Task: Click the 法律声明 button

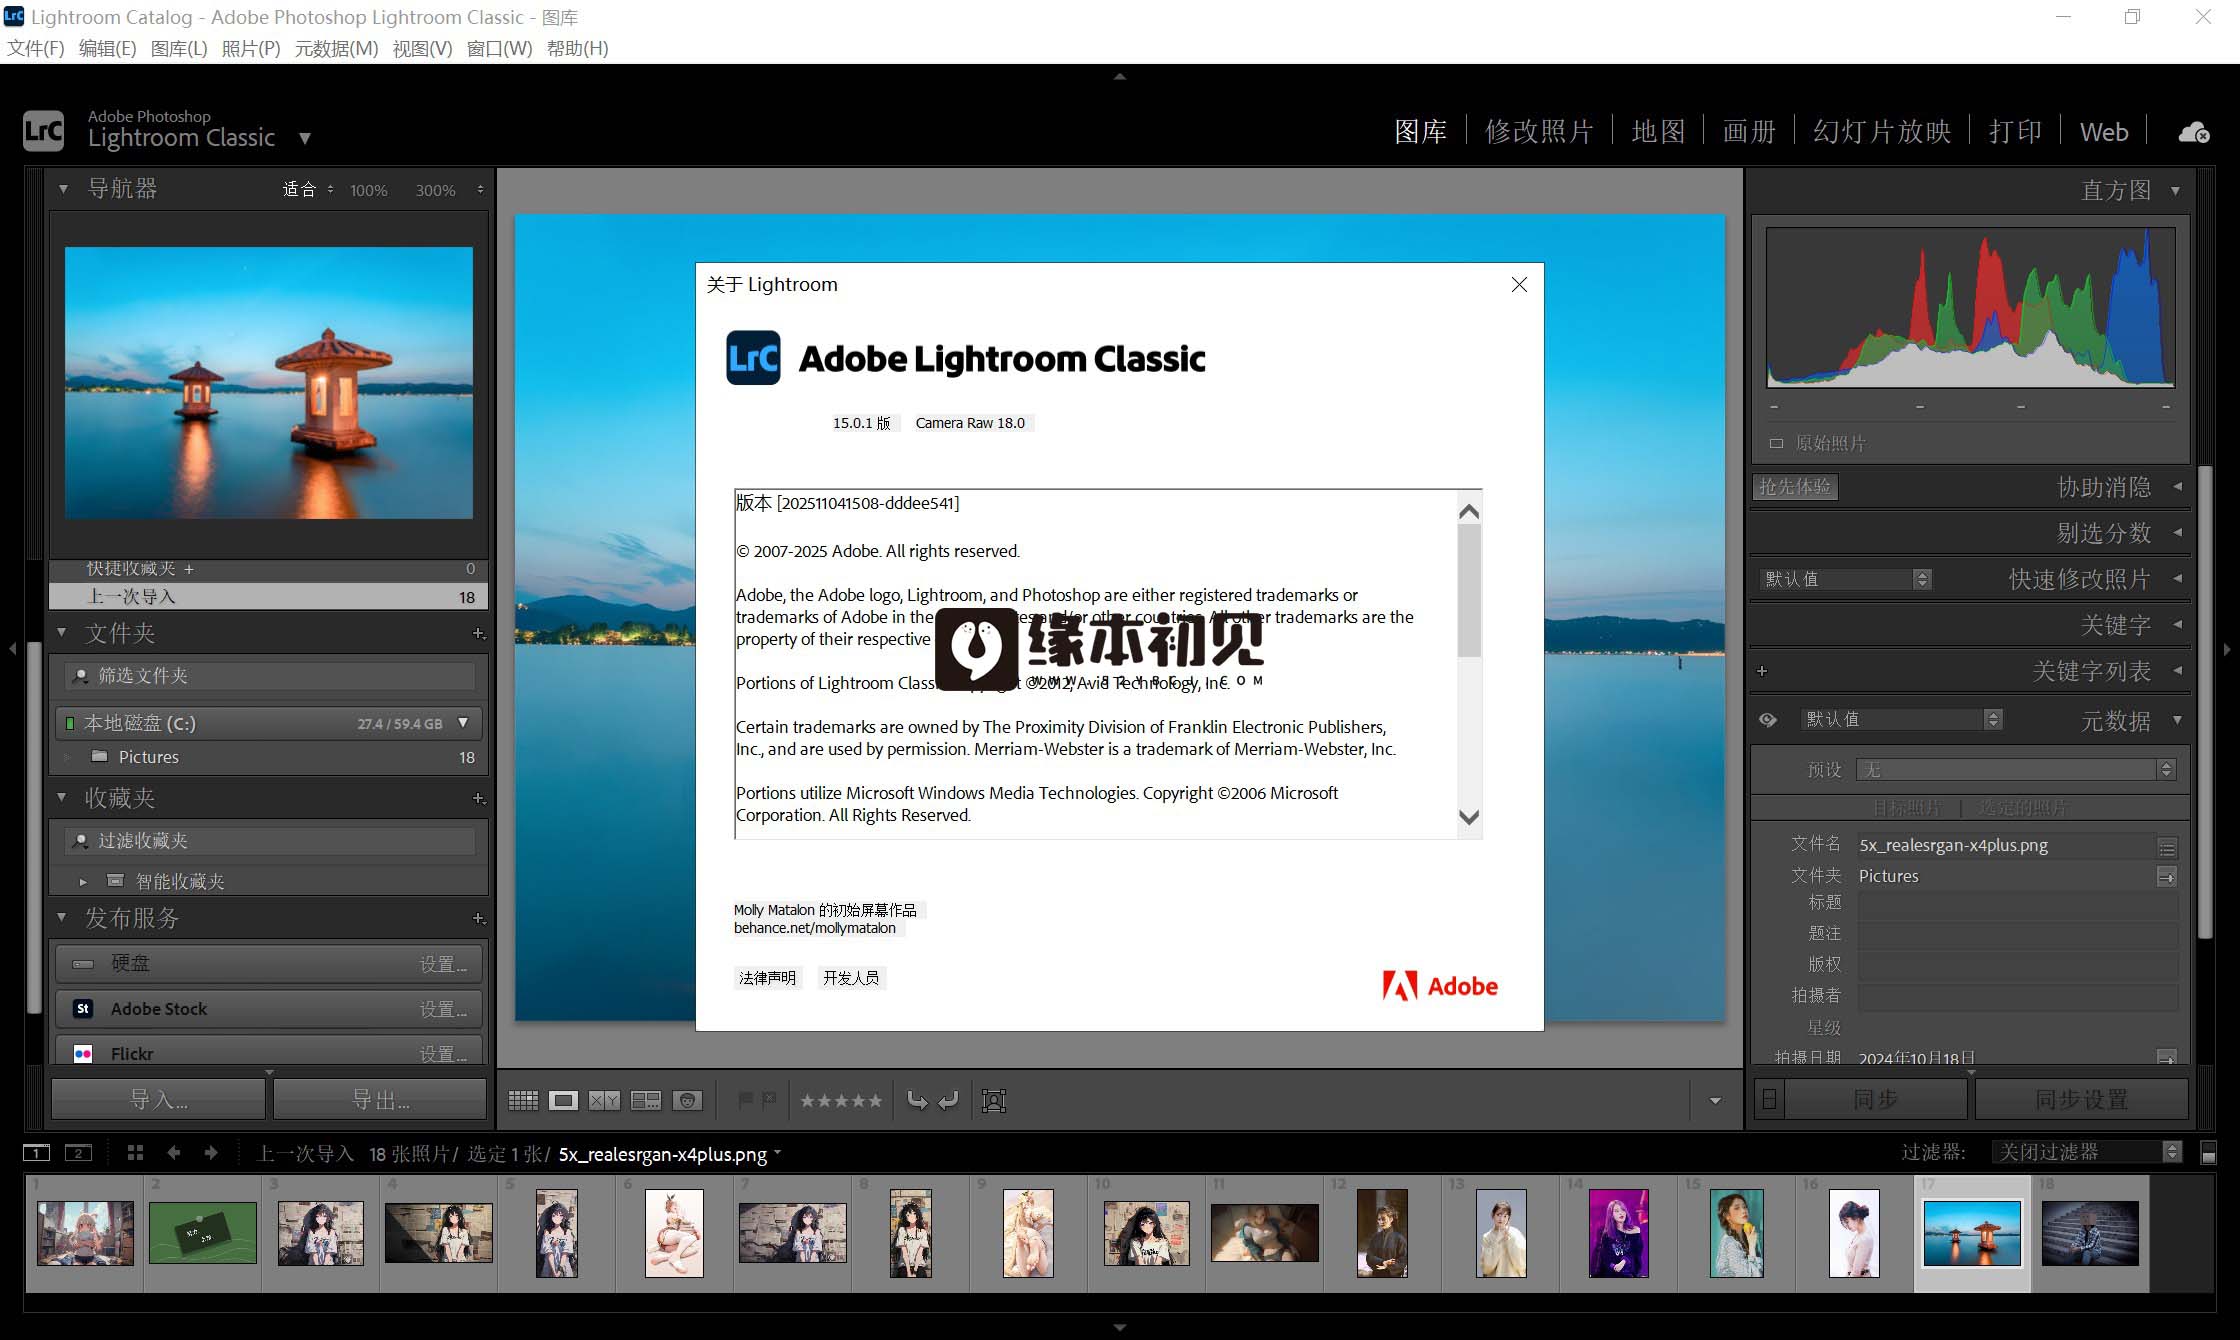Action: click(767, 978)
